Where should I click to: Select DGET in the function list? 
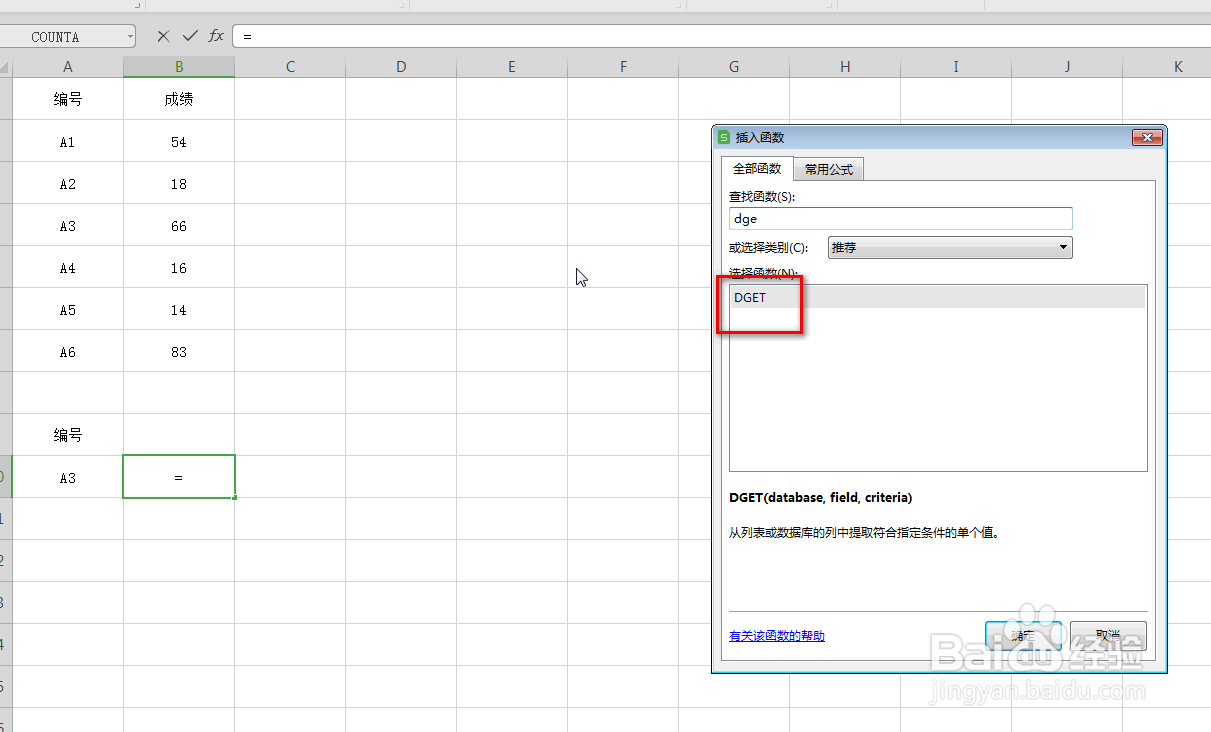click(x=937, y=297)
